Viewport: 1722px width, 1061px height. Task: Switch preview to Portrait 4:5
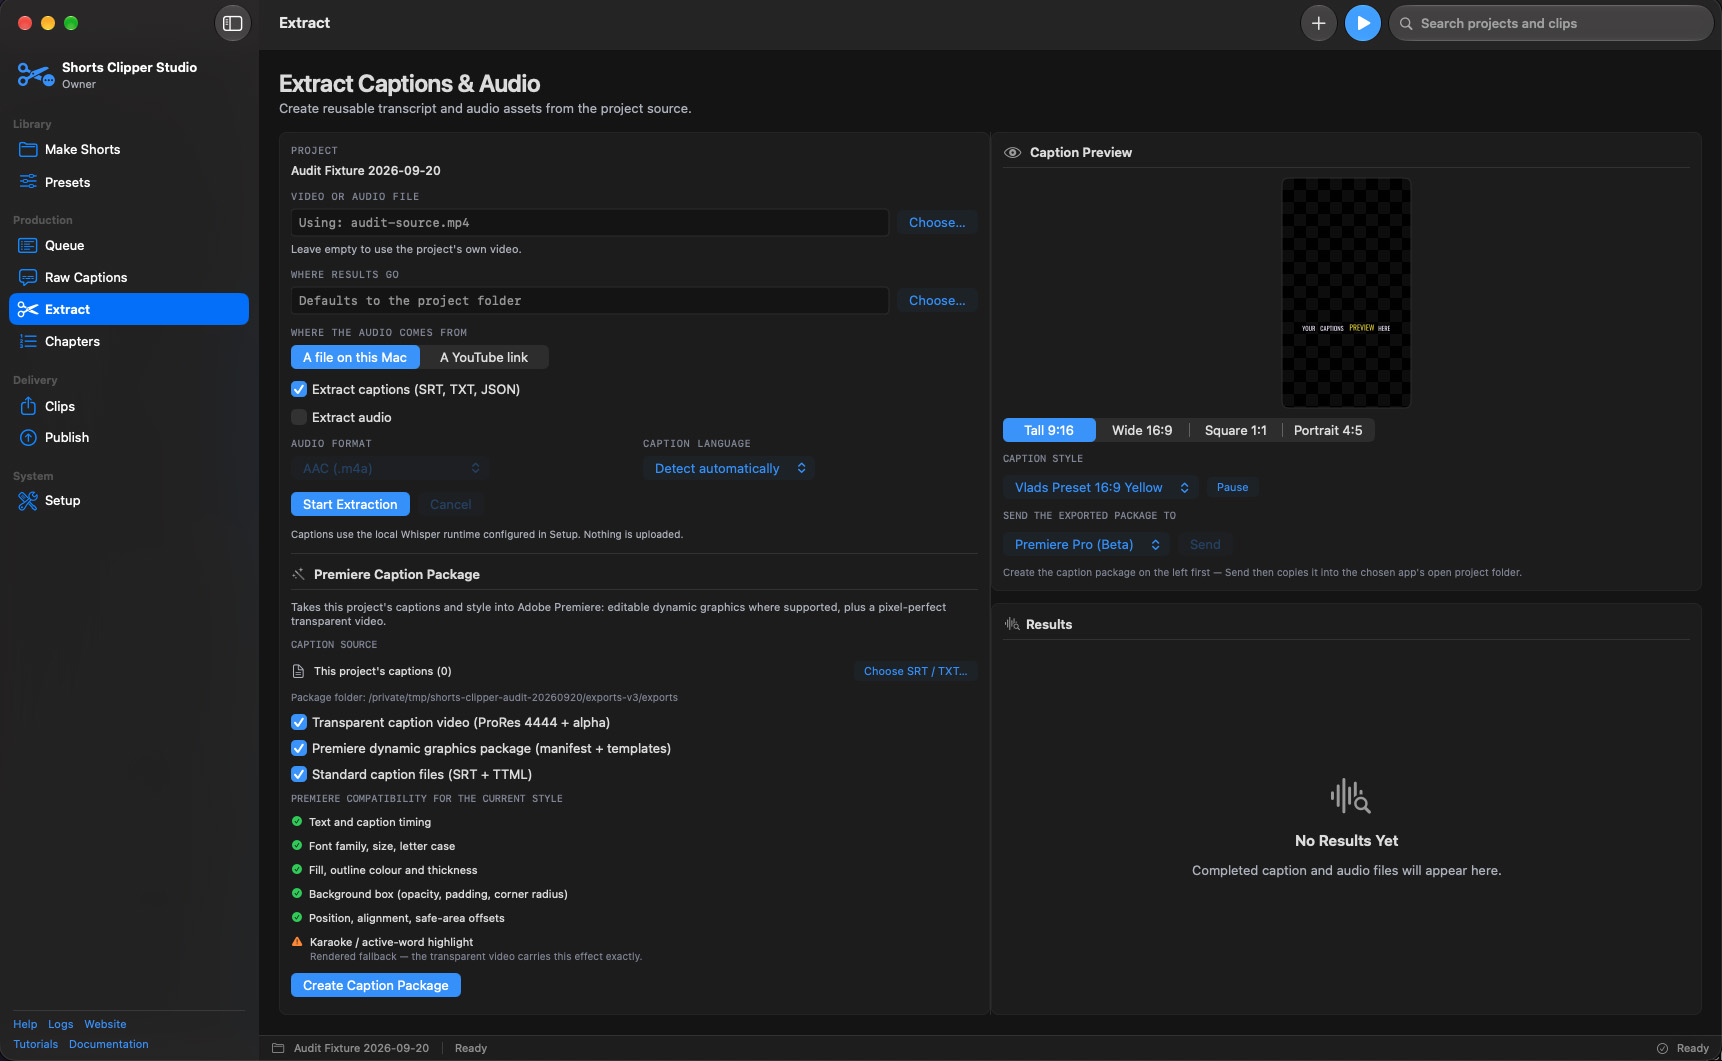pos(1328,430)
